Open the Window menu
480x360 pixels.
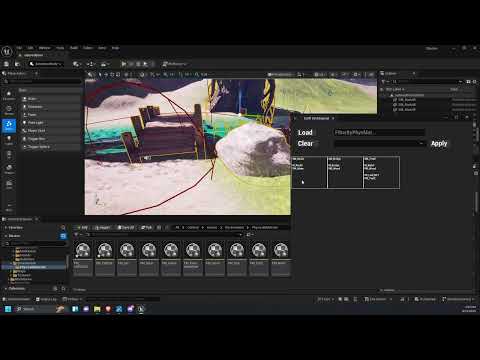pyautogui.click(x=44, y=48)
